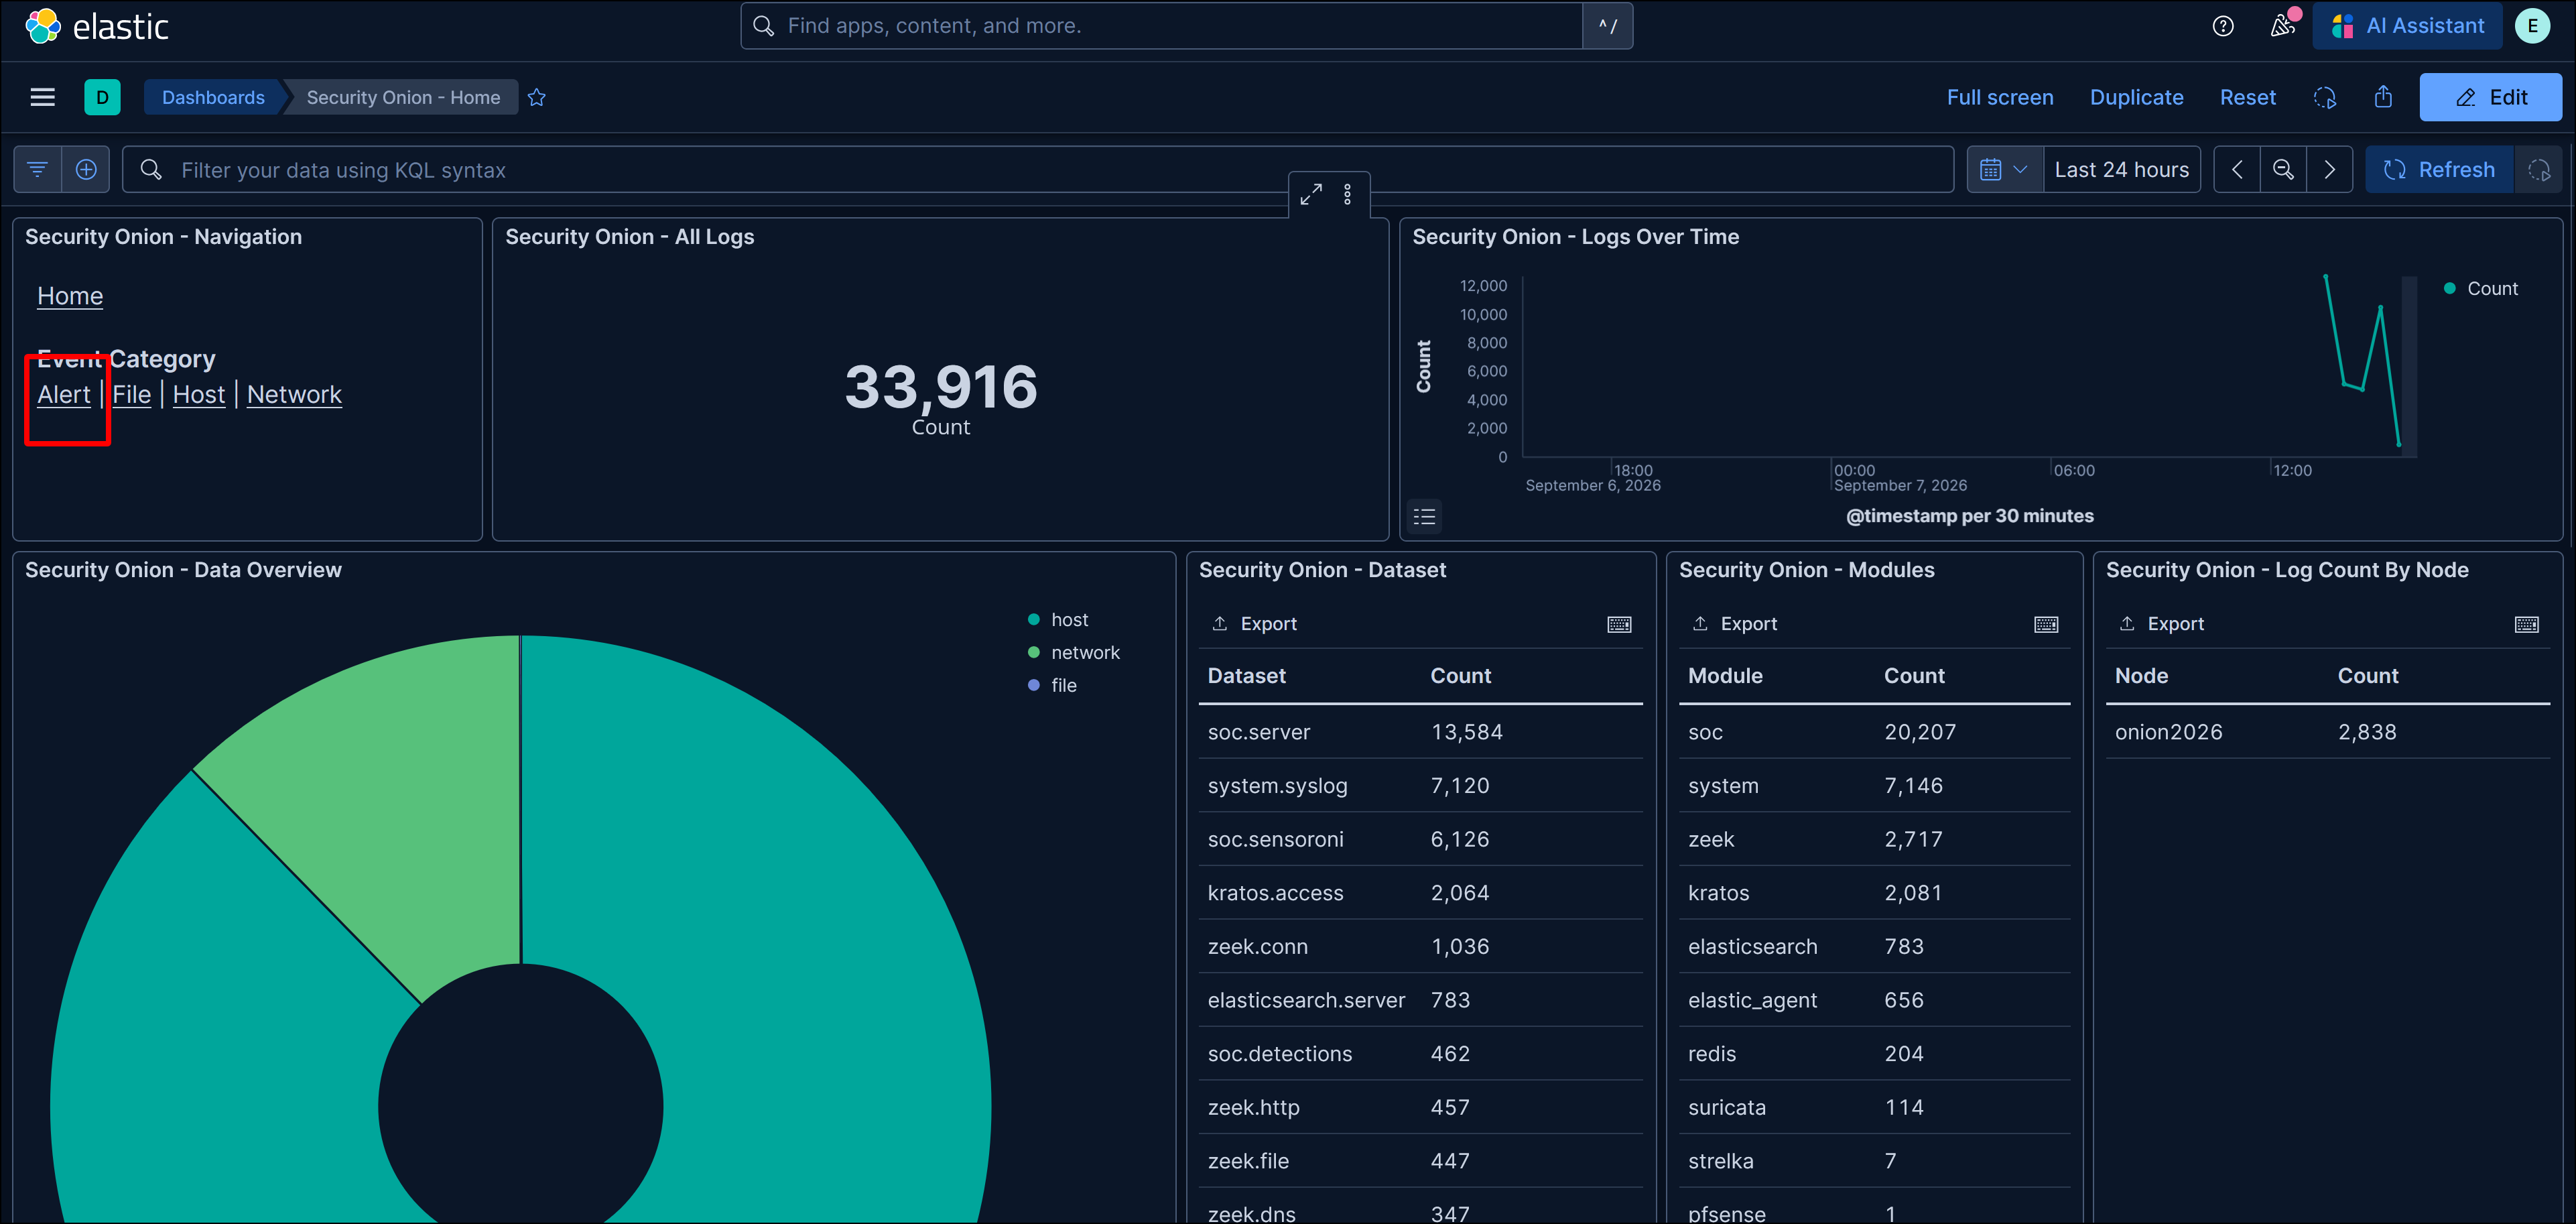
Task: Toggle the Logs Over Time legend
Action: pos(1424,516)
